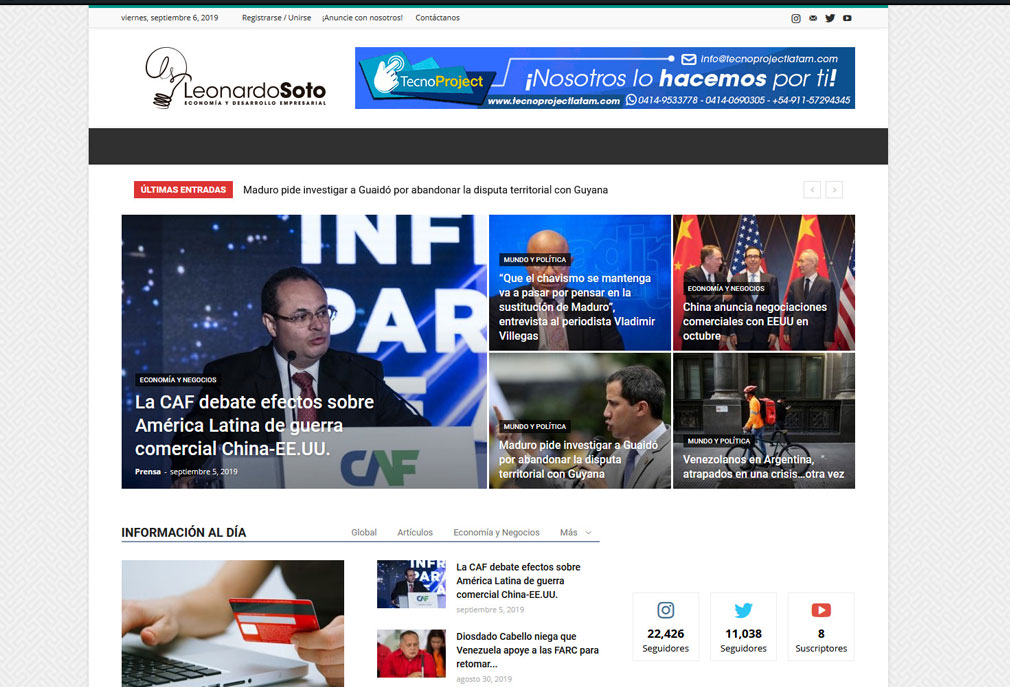Click ÚLTIMAS ENTRADAS red label
This screenshot has height=687, width=1010.
pos(184,190)
